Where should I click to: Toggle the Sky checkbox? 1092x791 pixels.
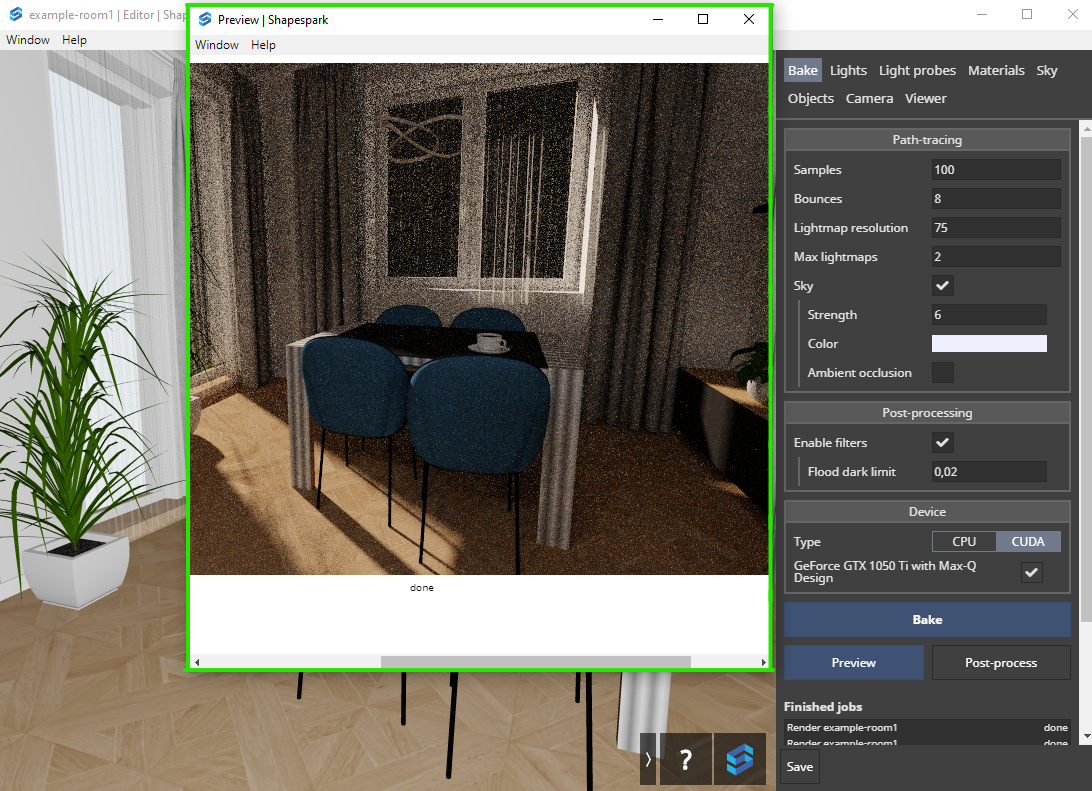tap(942, 286)
